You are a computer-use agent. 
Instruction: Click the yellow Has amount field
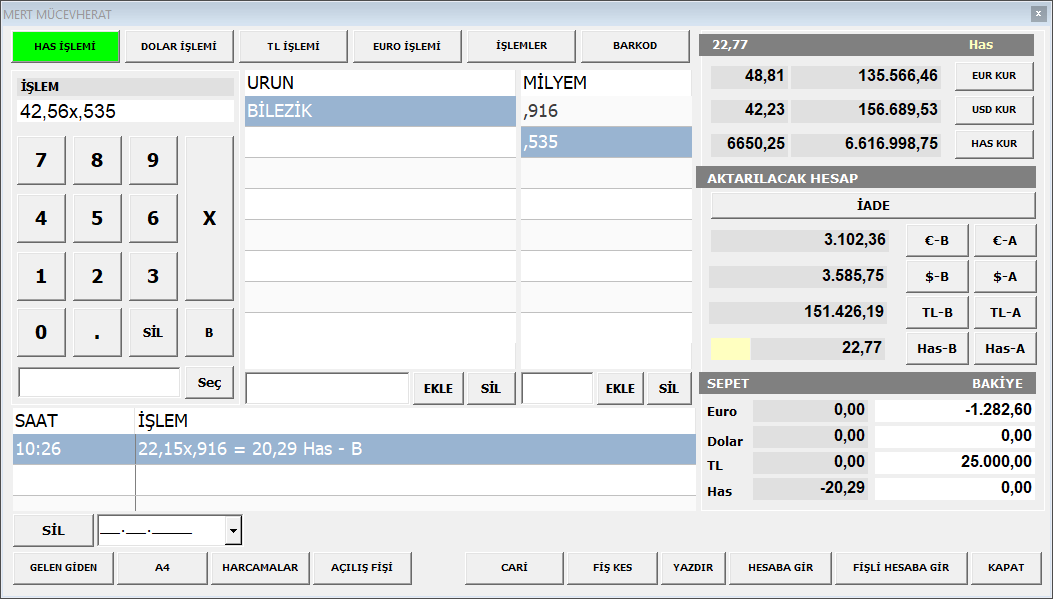point(729,348)
